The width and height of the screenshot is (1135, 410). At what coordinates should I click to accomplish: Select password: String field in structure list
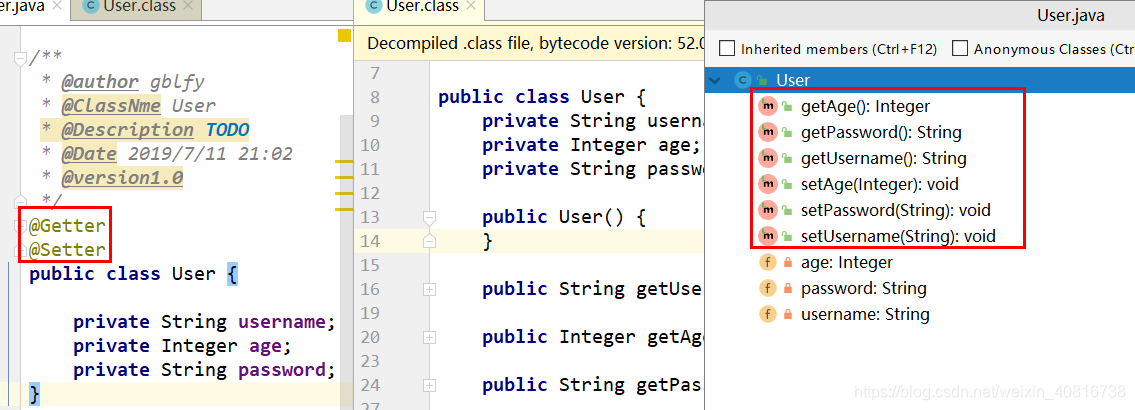pos(864,288)
